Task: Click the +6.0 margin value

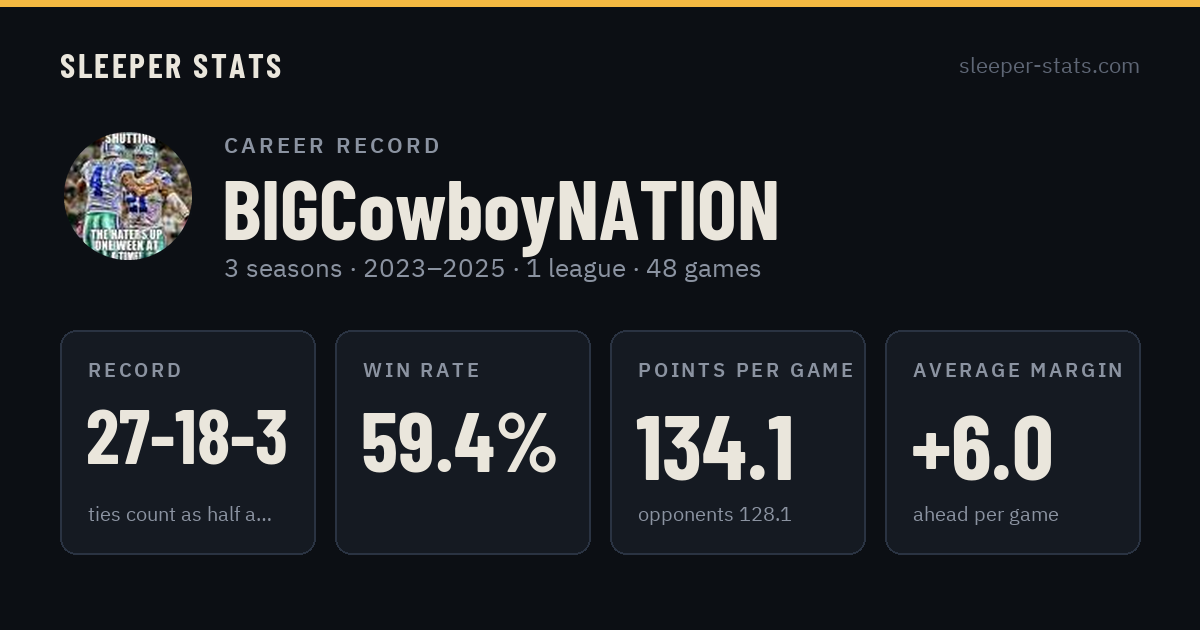Action: 982,448
